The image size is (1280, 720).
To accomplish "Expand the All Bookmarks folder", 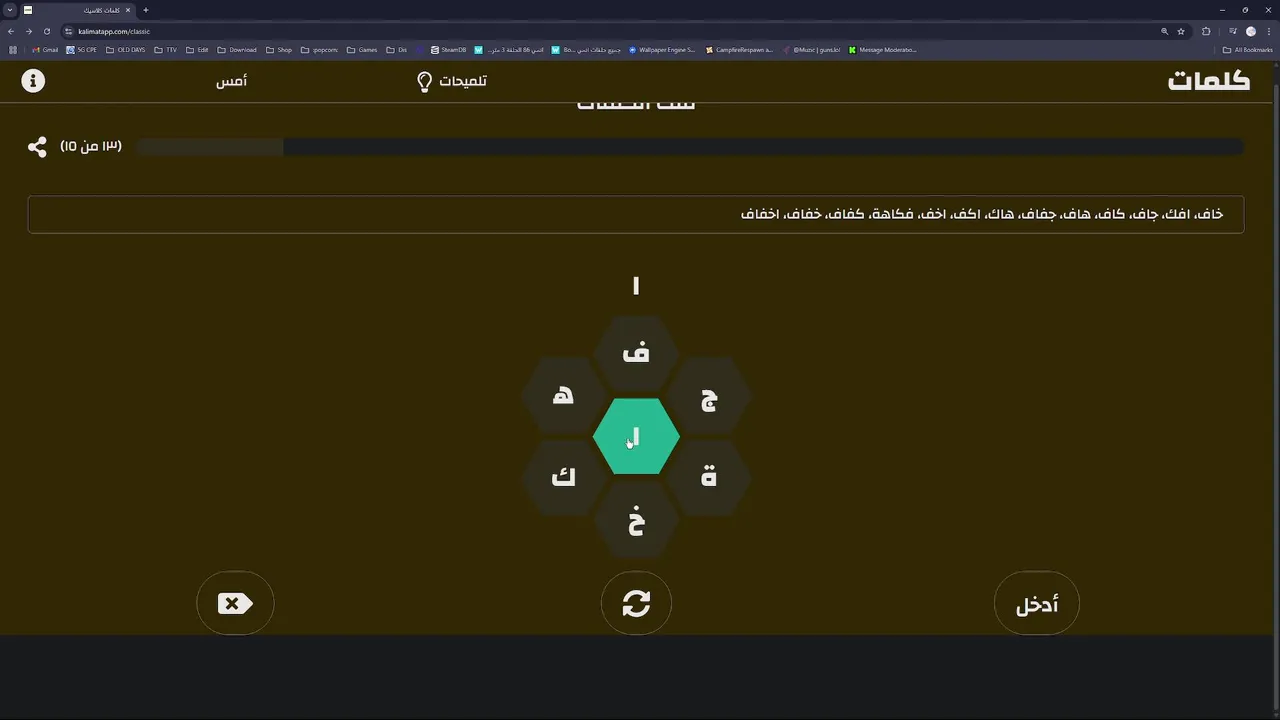I will (1248, 50).
